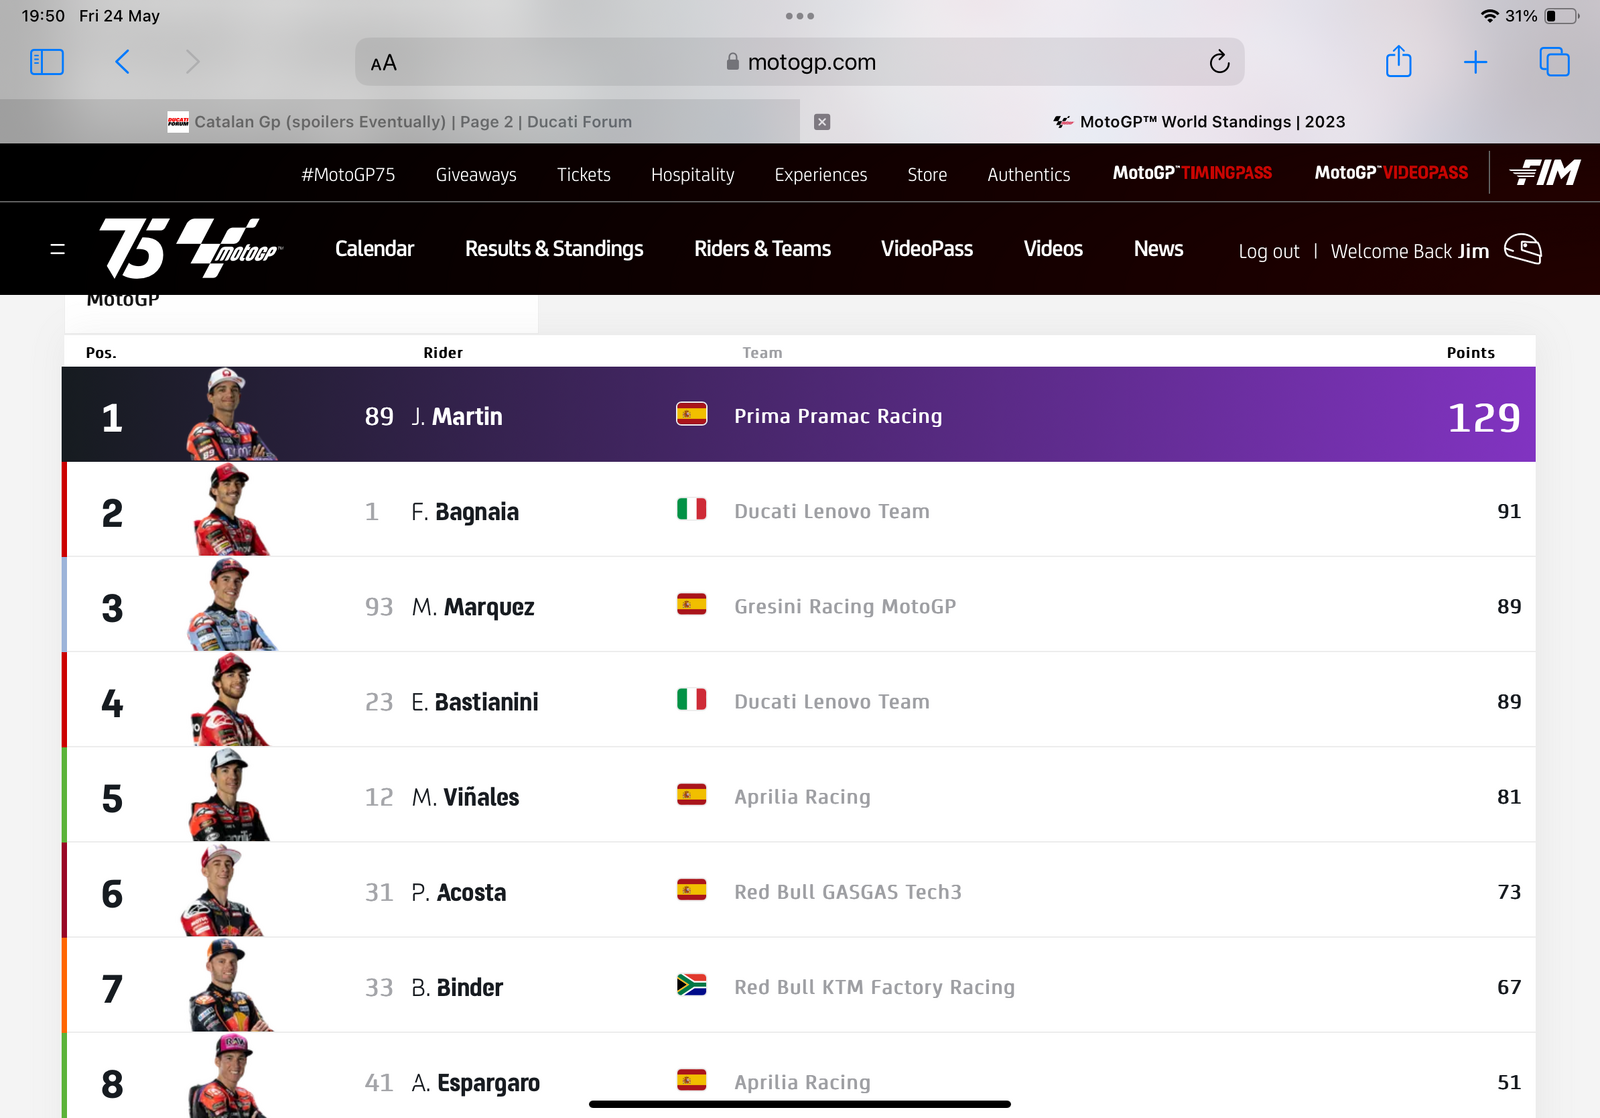Open the Giveaways link
Image resolution: width=1600 pixels, height=1118 pixels.
476,175
